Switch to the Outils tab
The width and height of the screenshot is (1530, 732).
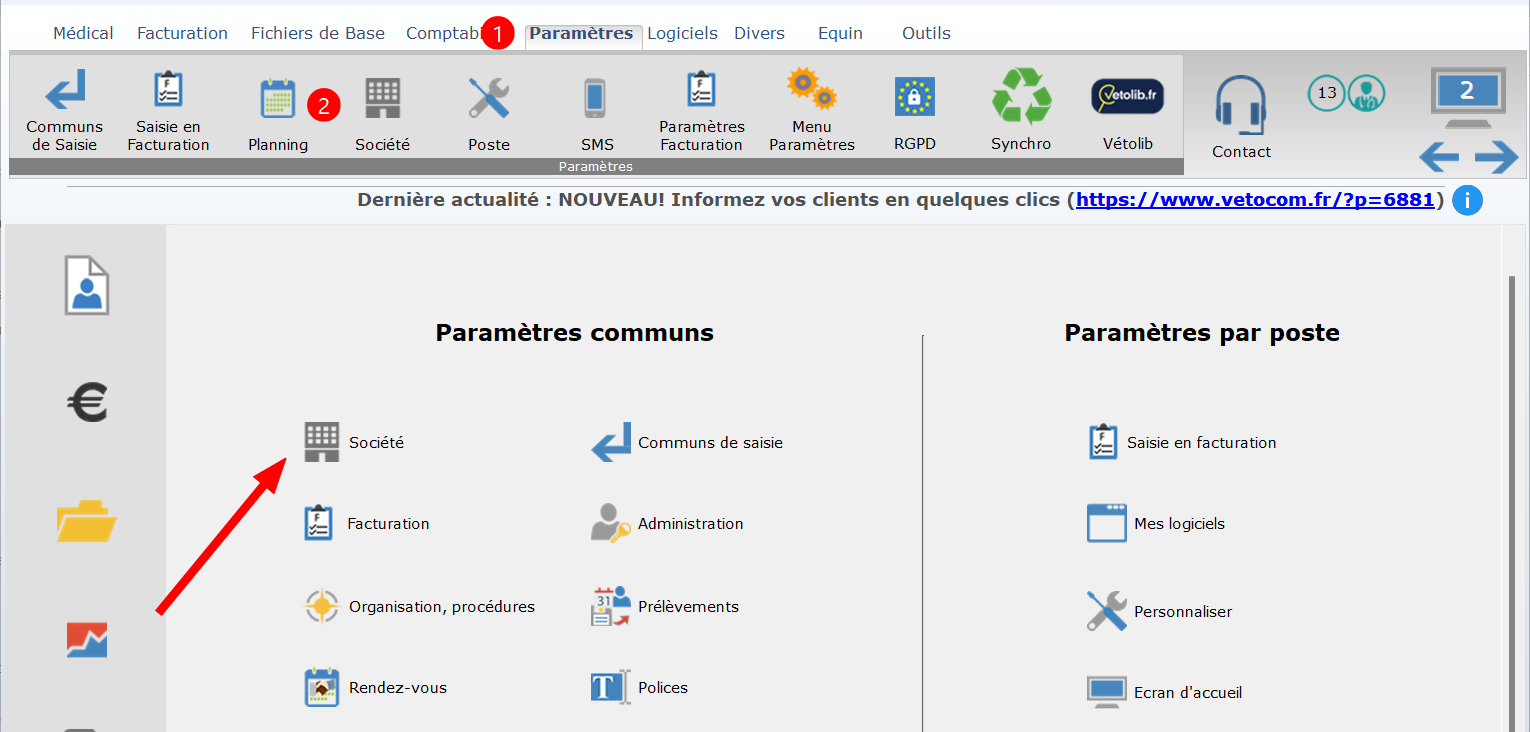coord(926,33)
